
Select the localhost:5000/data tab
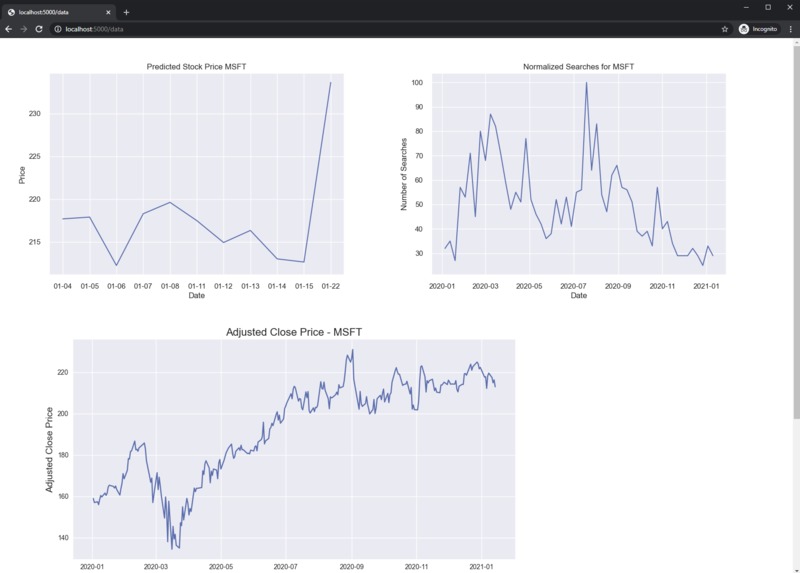[59, 12]
